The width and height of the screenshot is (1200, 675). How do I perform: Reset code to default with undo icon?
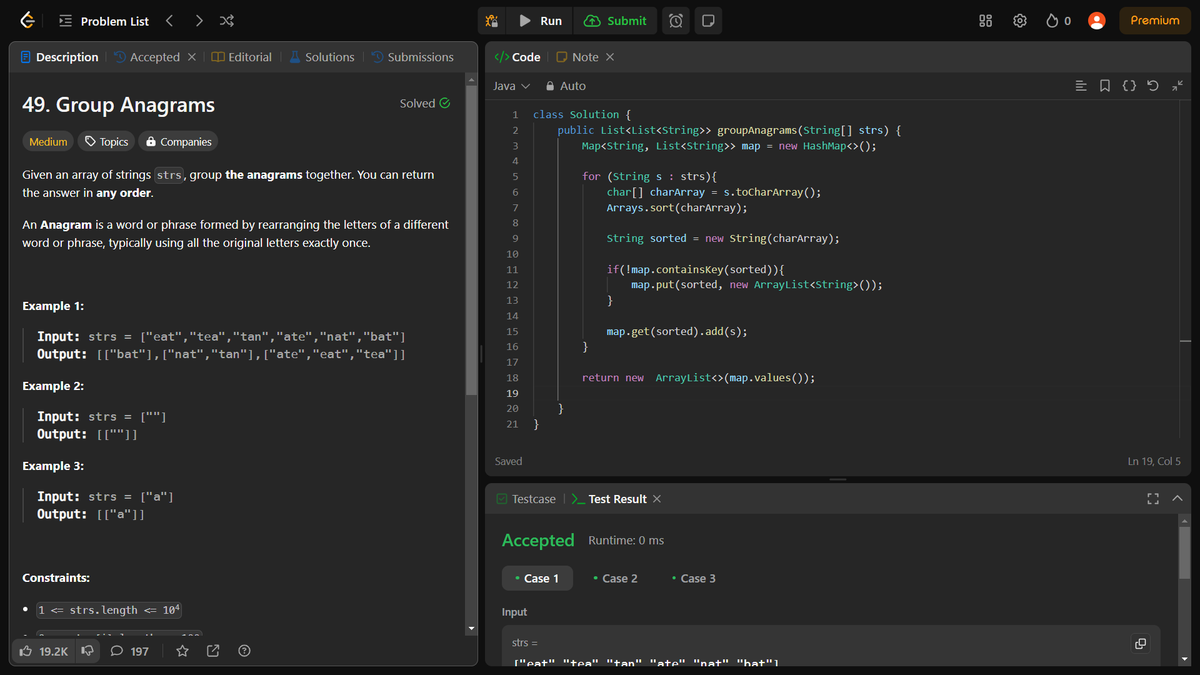[1153, 86]
